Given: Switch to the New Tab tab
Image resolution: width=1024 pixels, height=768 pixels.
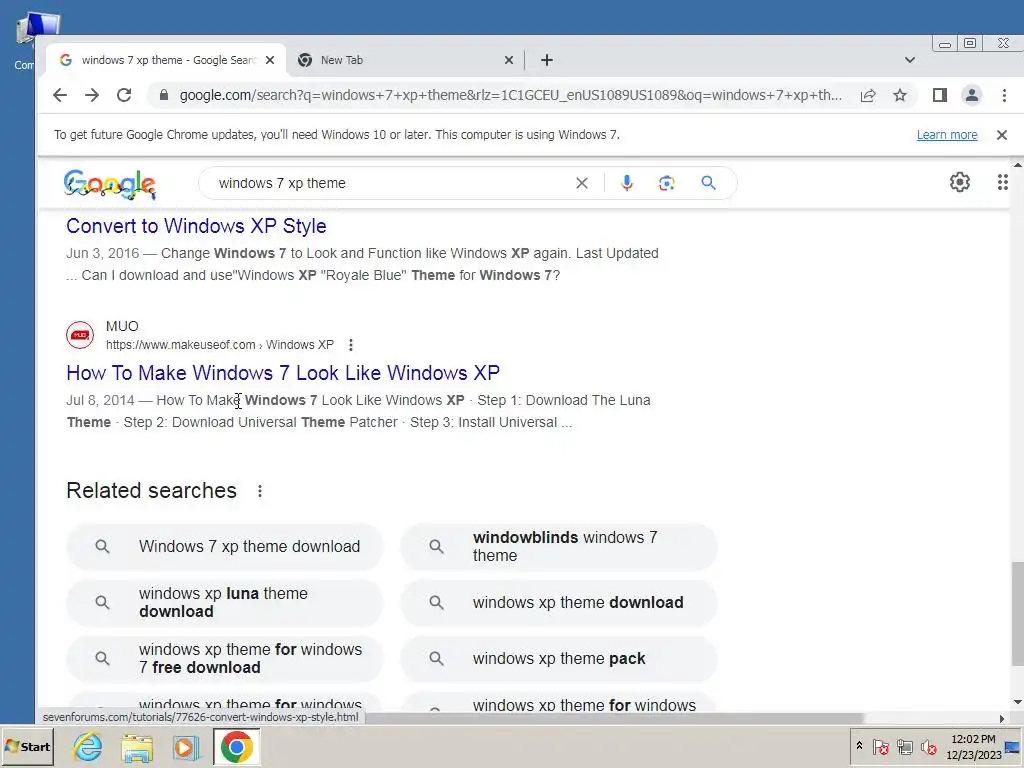Looking at the screenshot, I should pyautogui.click(x=405, y=60).
